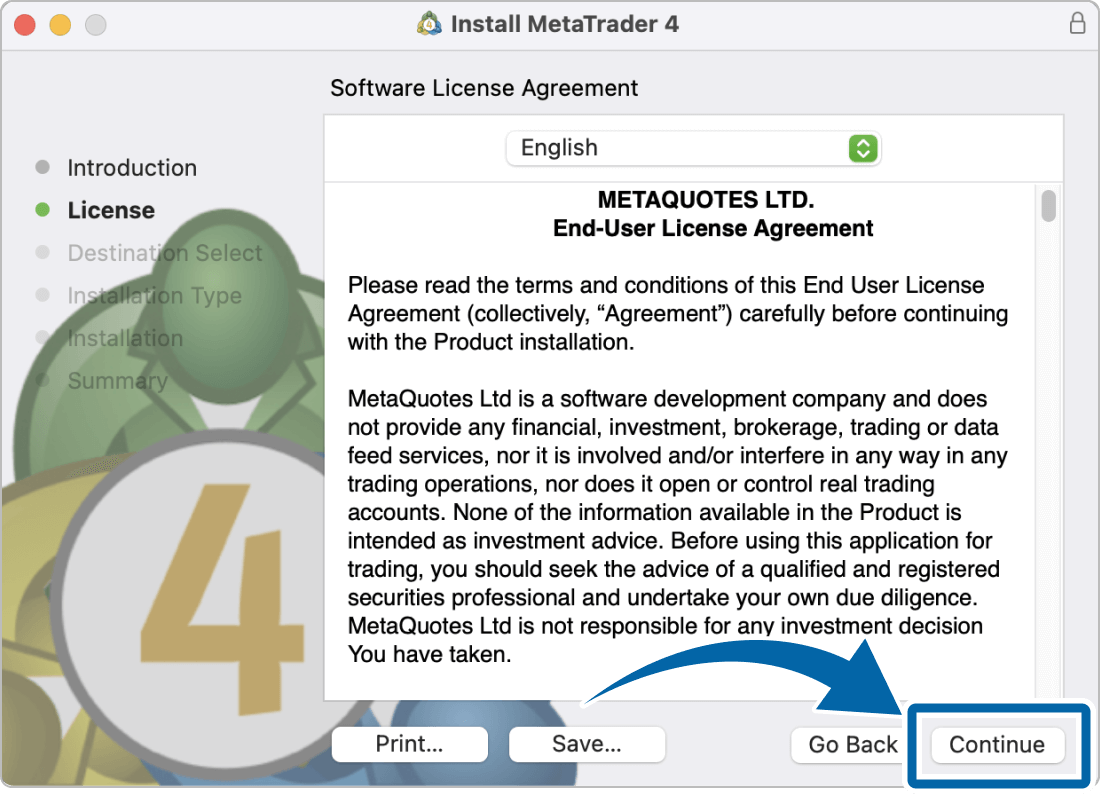Click the Installation step label
This screenshot has width=1100, height=794.
[x=125, y=338]
